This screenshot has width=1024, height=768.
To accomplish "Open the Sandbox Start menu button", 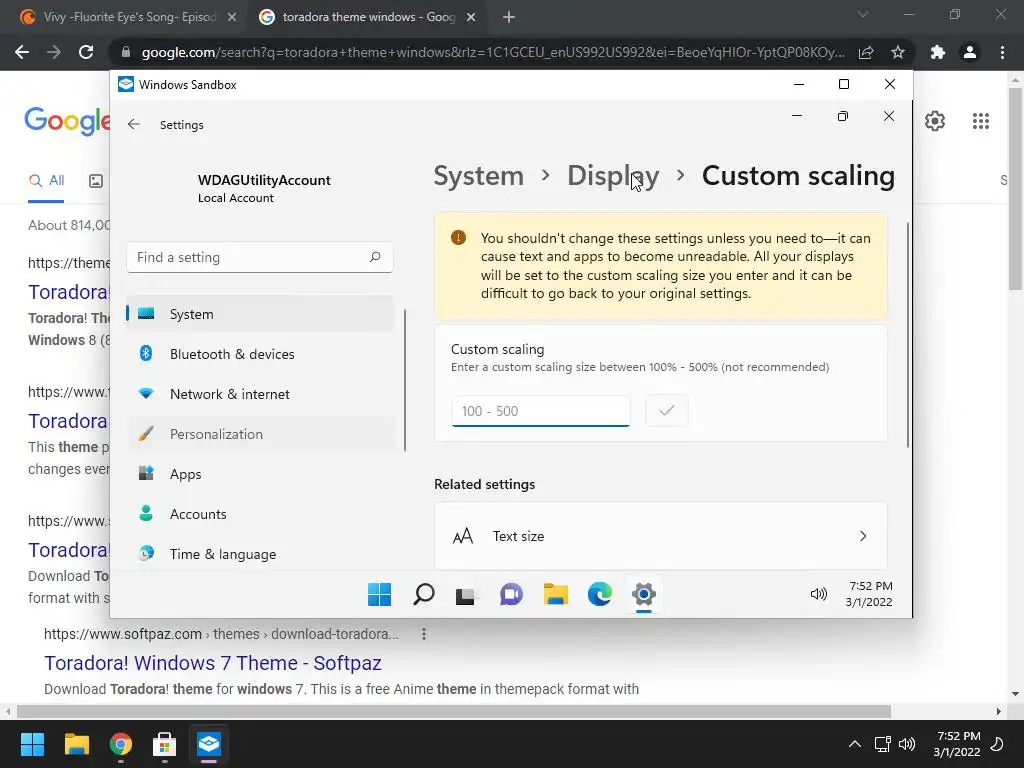I will tap(379, 594).
